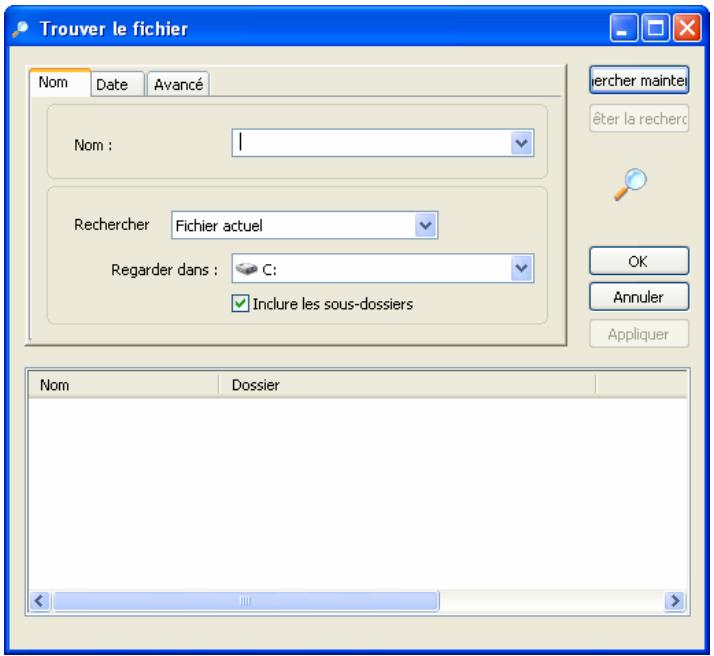Image resolution: width=714 pixels, height=656 pixels.
Task: Close the 'Trouver le fichier' dialog
Action: point(687,28)
